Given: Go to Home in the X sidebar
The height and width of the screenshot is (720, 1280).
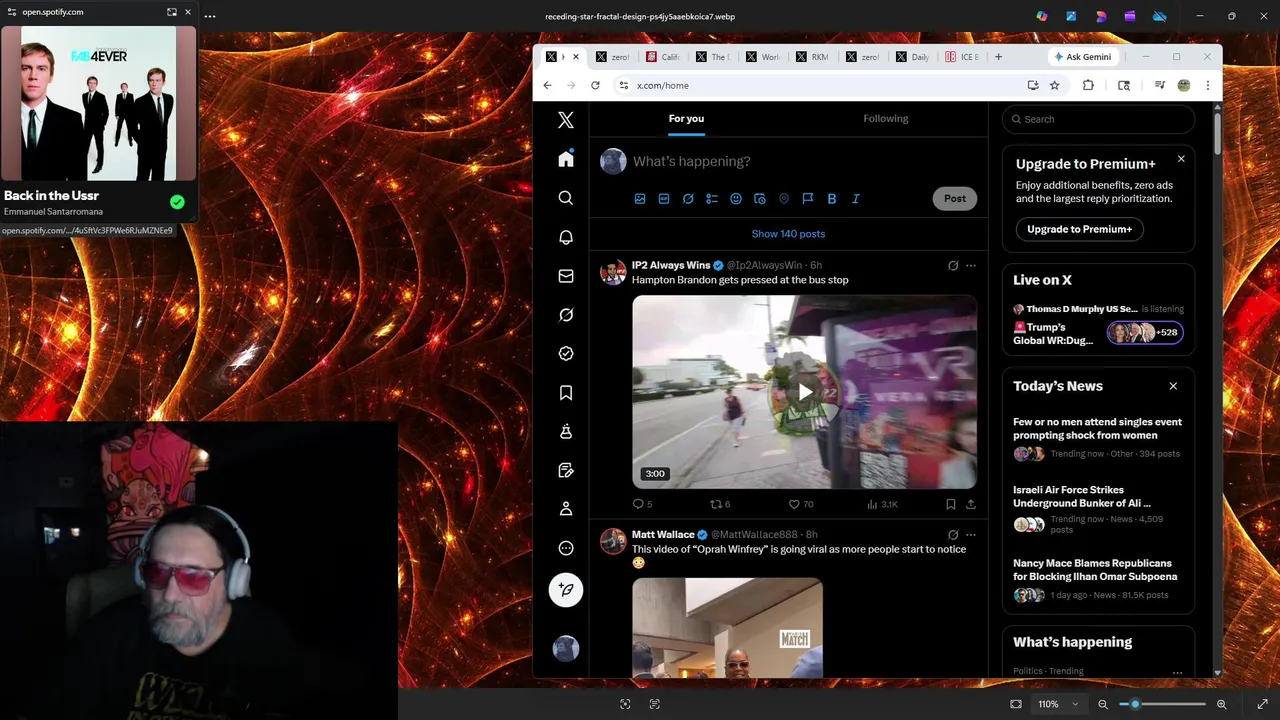Looking at the screenshot, I should (566, 159).
